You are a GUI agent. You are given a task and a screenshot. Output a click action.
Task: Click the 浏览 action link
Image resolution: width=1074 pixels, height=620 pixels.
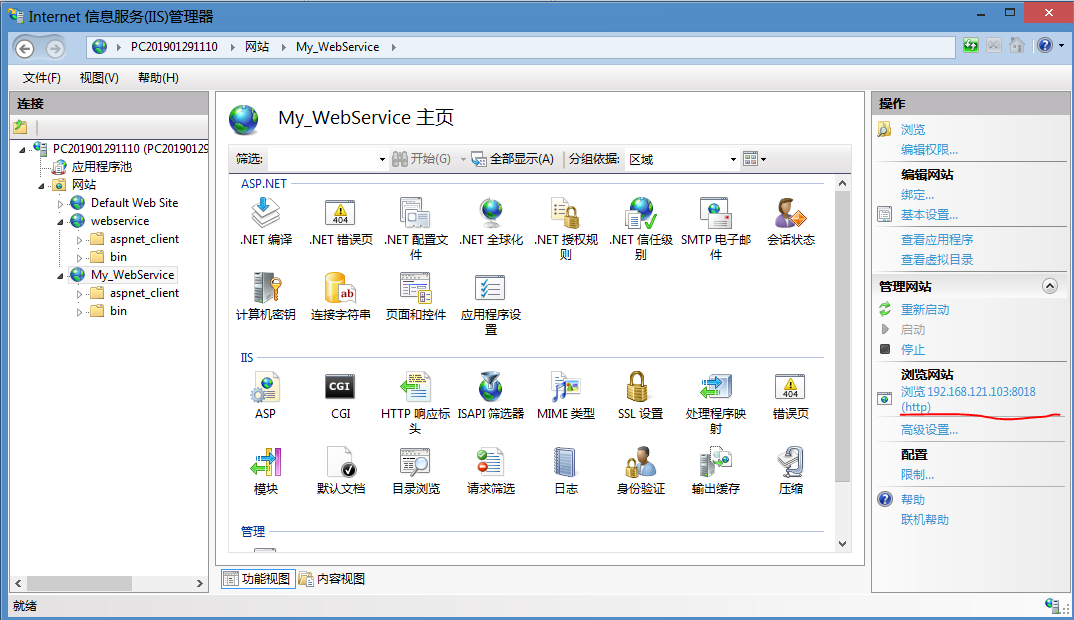pyautogui.click(x=912, y=129)
